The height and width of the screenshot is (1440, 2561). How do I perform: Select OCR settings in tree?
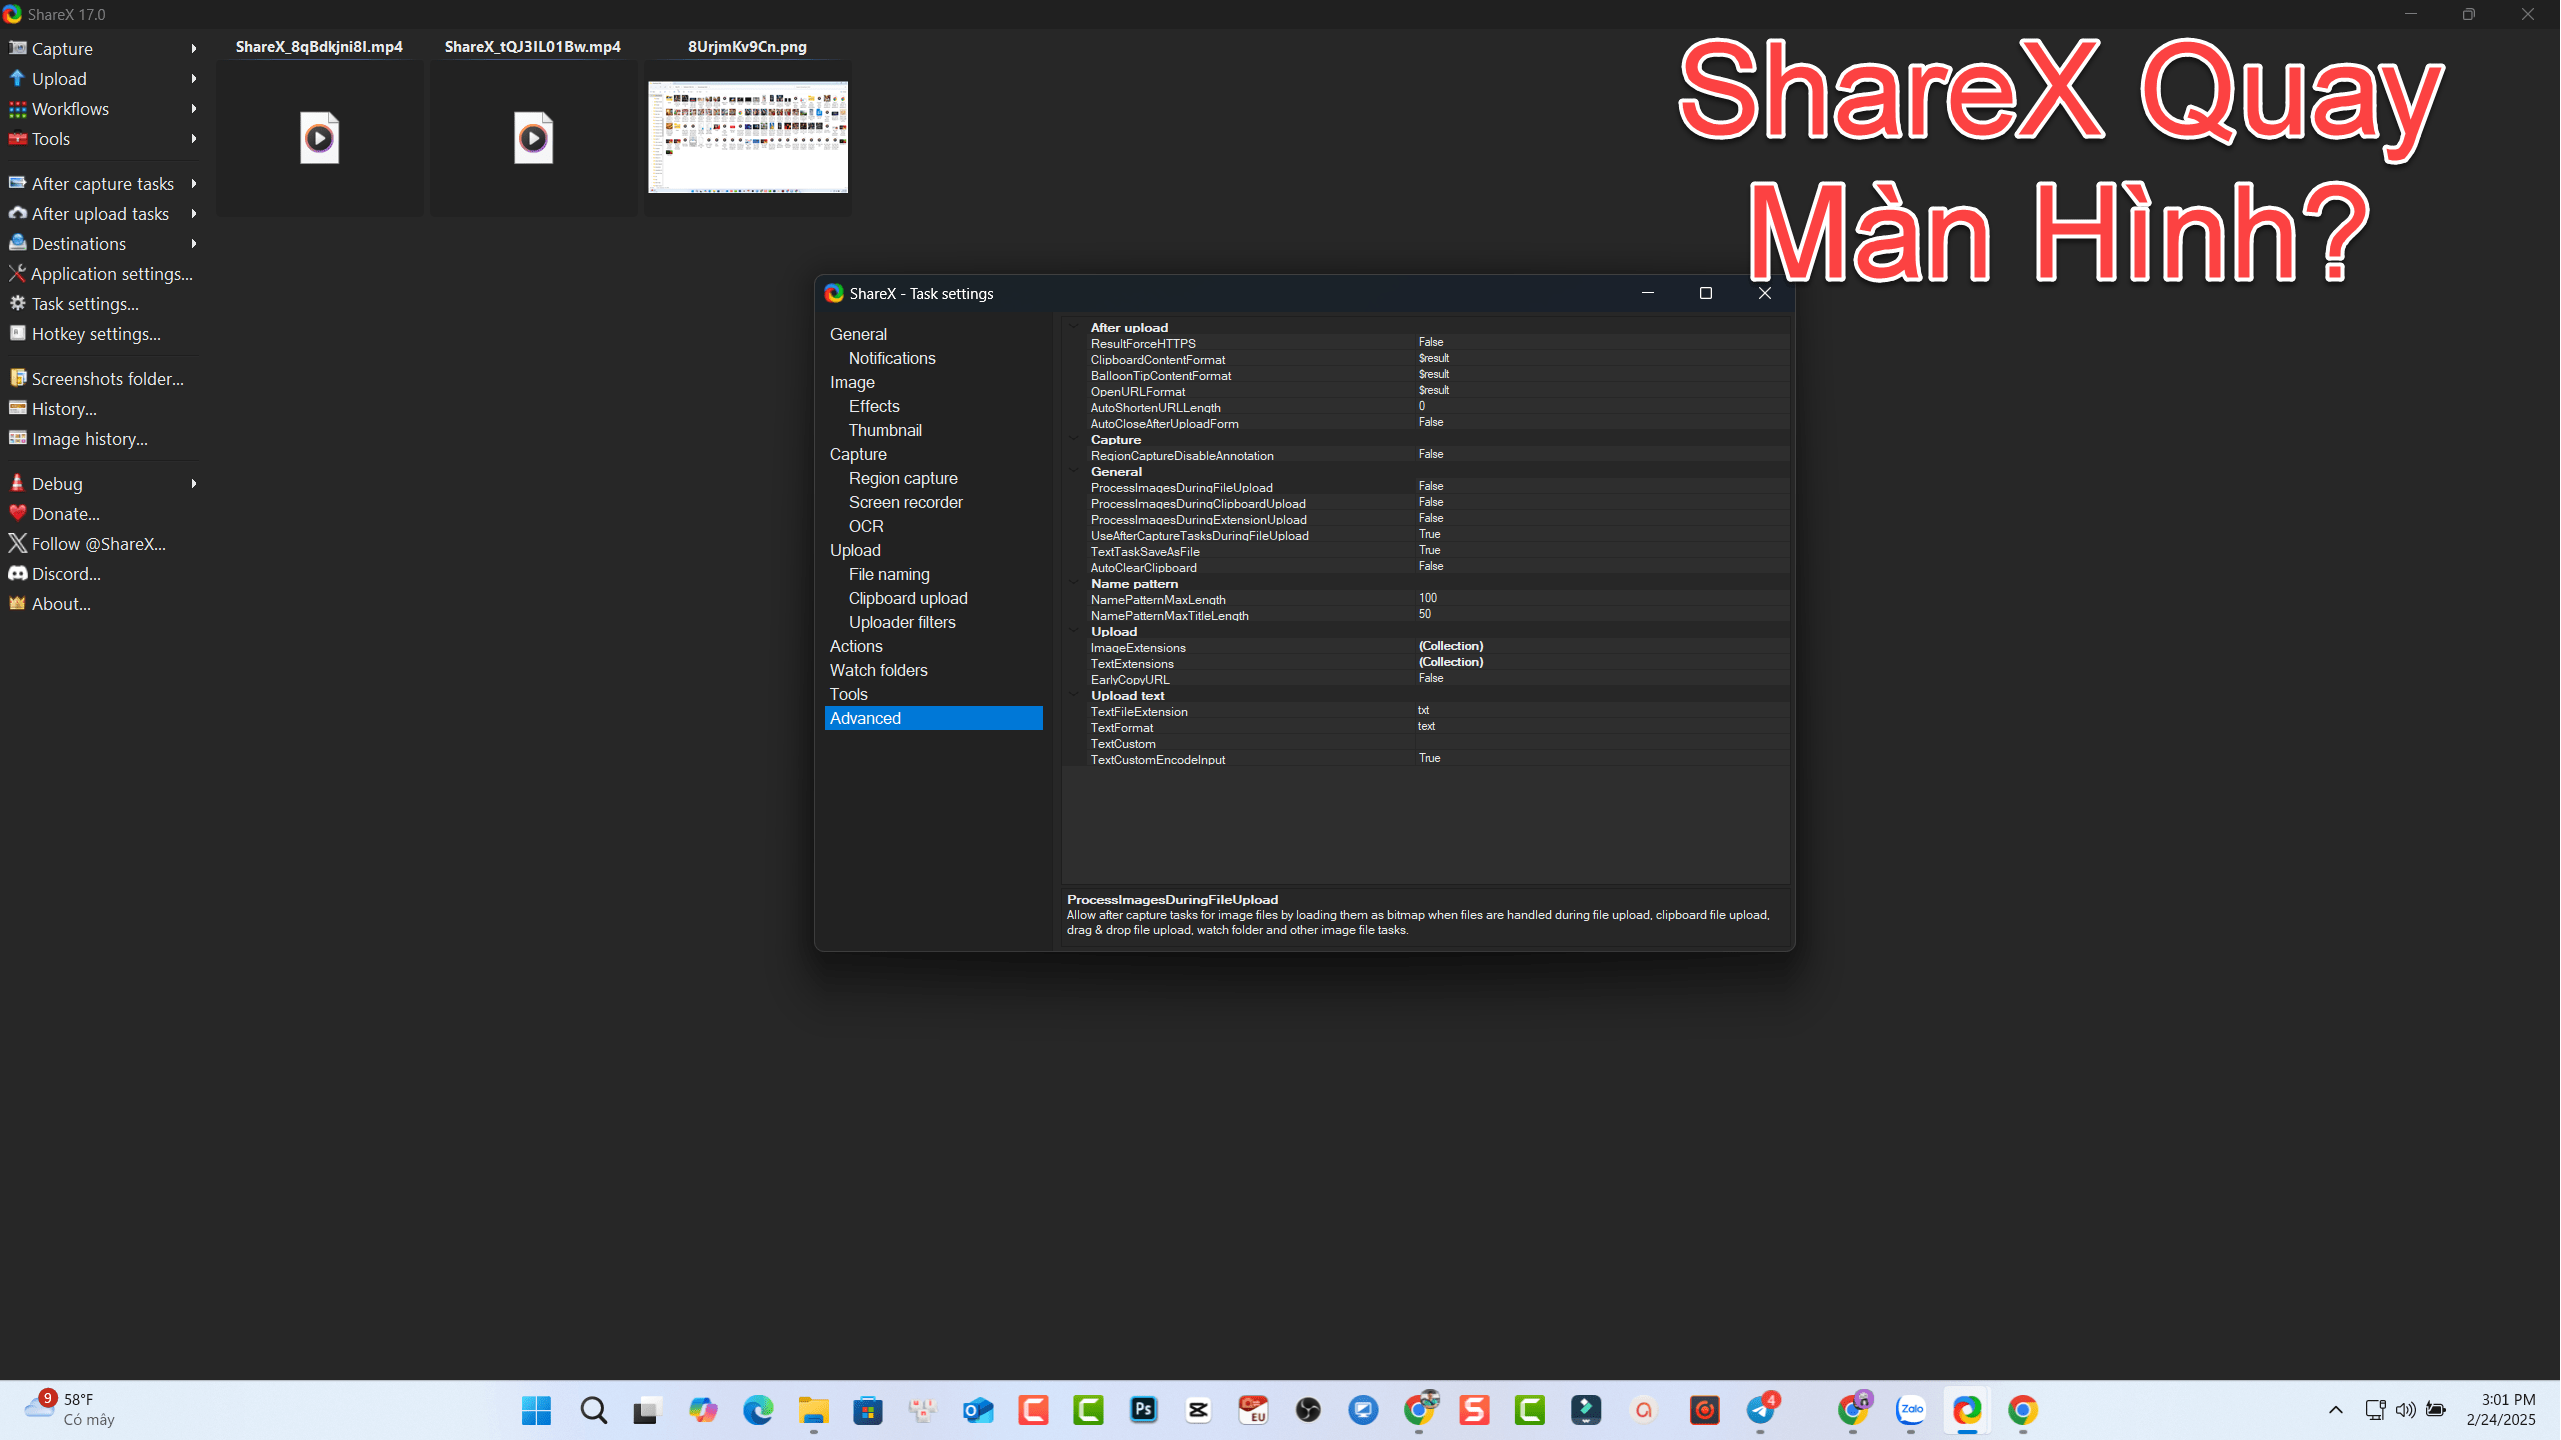(x=866, y=526)
